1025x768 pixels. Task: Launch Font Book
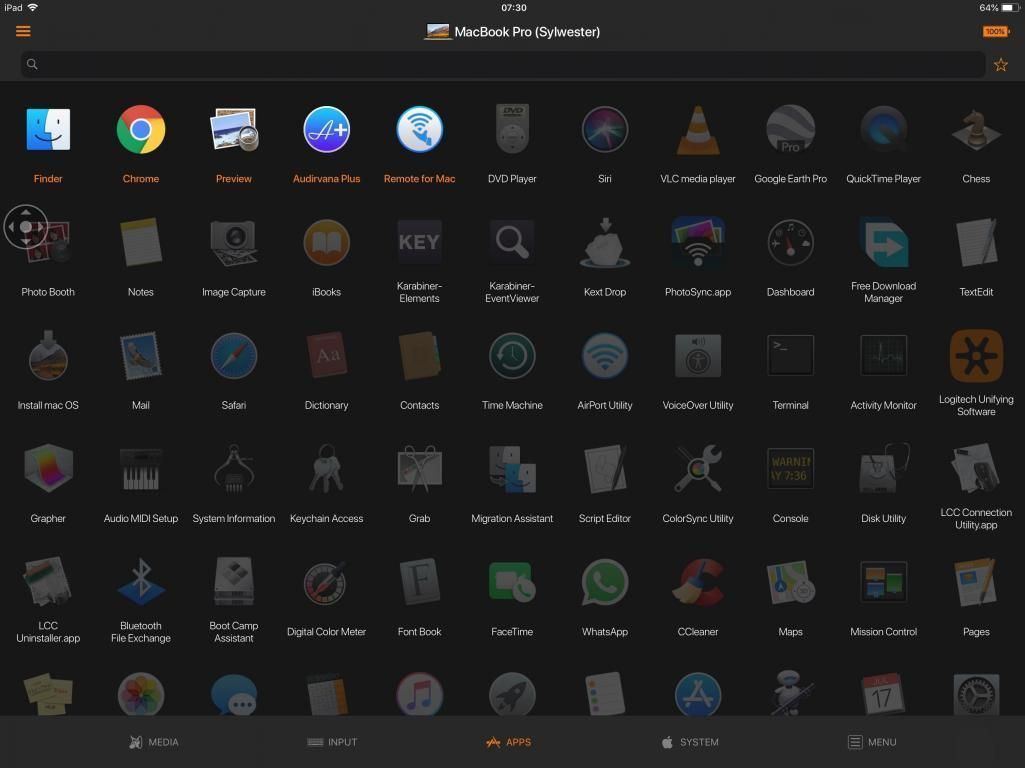(419, 582)
